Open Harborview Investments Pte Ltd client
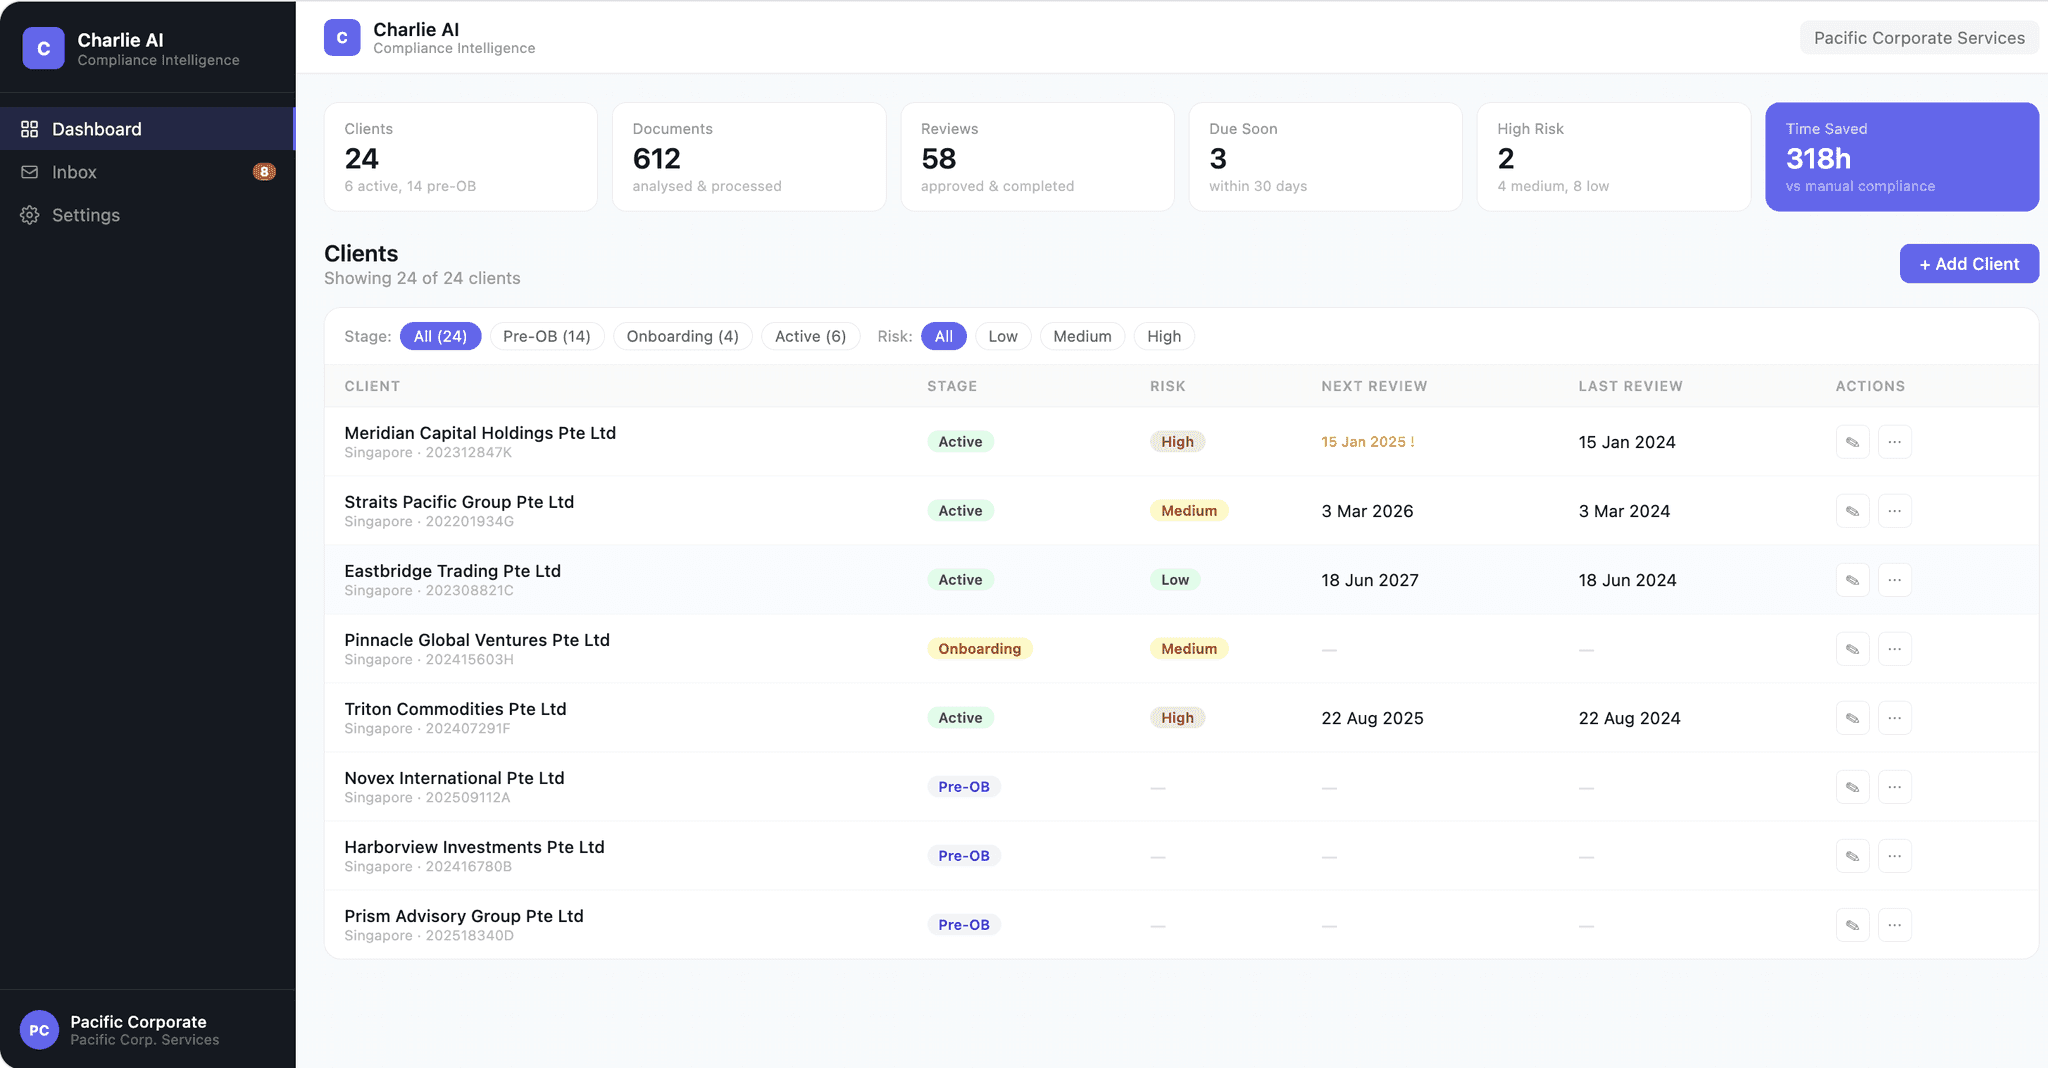The width and height of the screenshot is (2048, 1068). click(x=474, y=847)
